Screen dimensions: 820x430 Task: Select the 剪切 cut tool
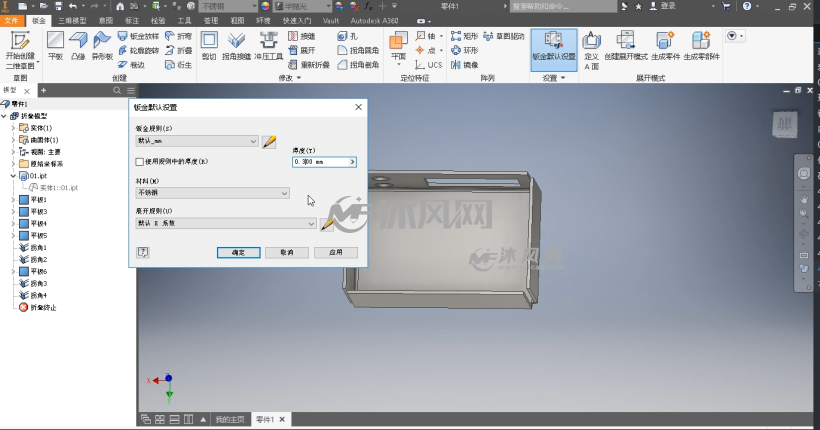(209, 46)
